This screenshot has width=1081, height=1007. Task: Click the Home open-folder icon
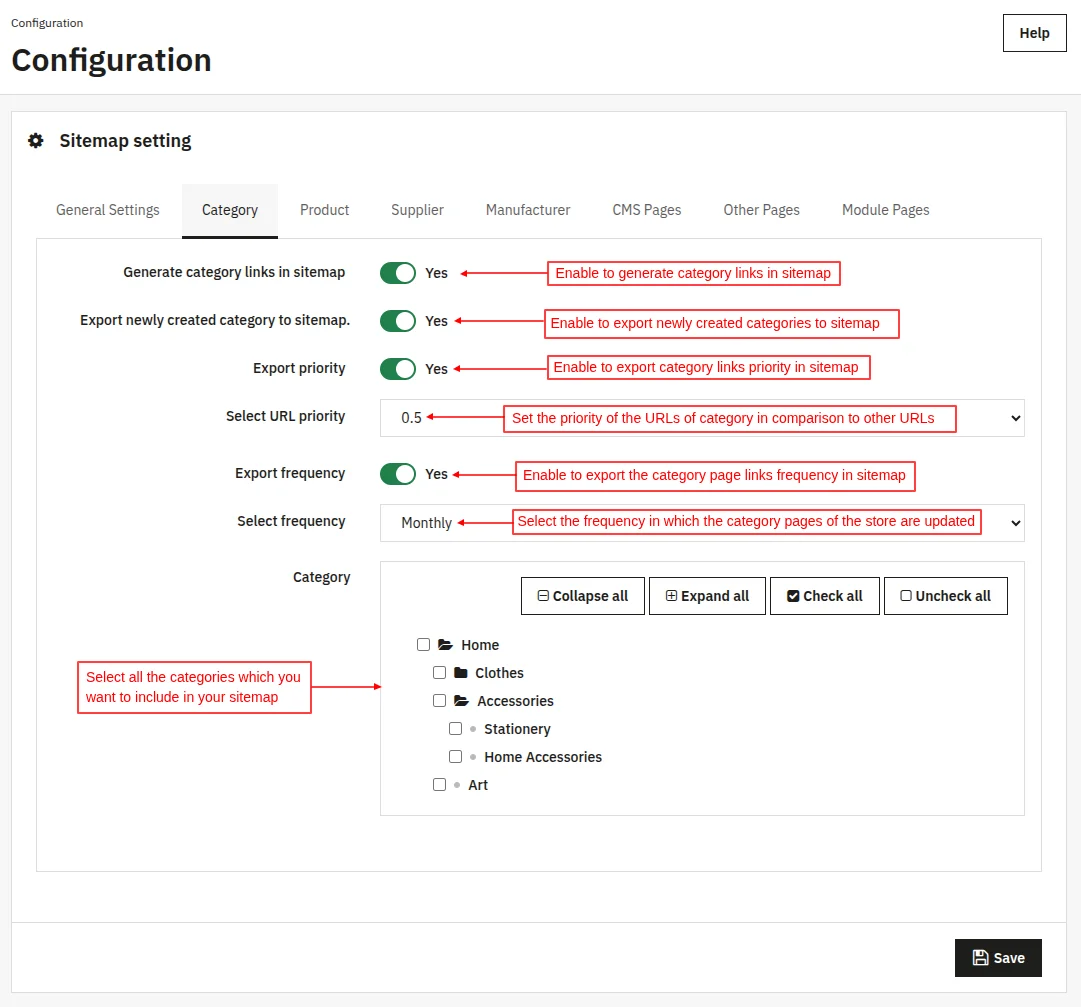tap(445, 644)
